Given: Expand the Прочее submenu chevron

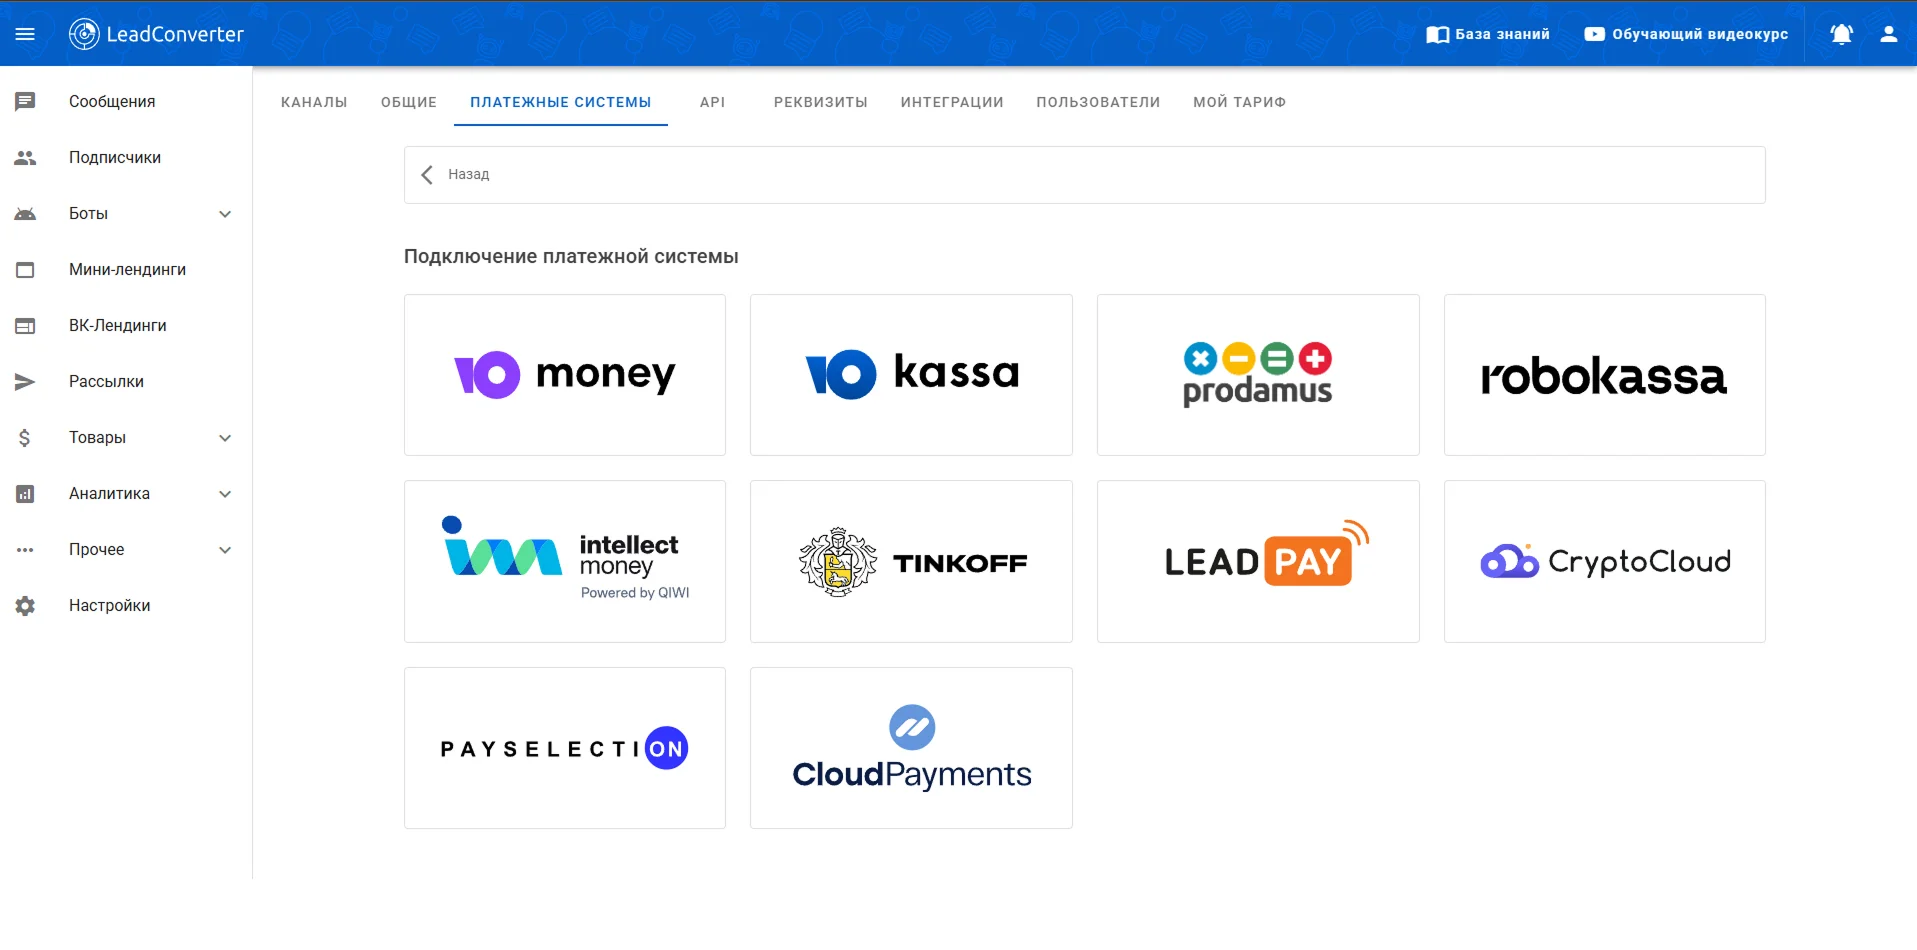Looking at the screenshot, I should click(225, 550).
